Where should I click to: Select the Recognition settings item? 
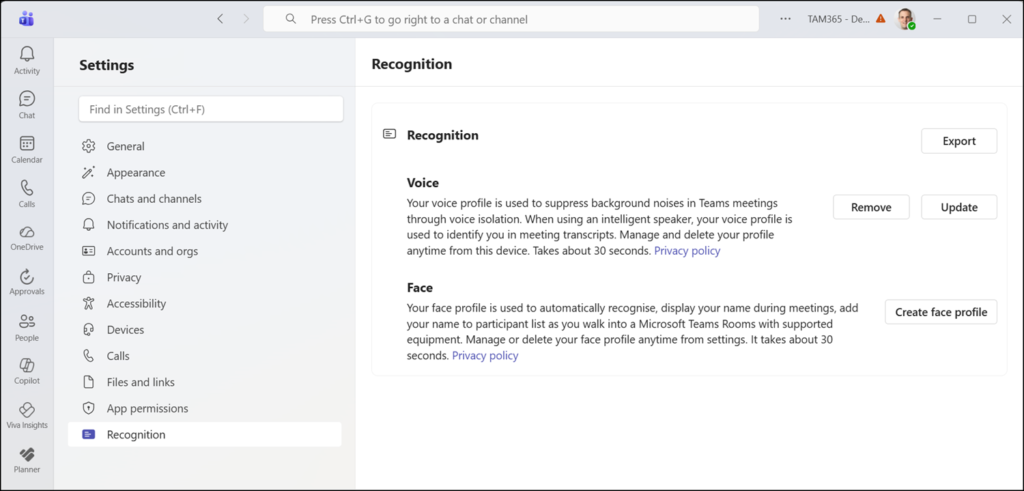204,434
